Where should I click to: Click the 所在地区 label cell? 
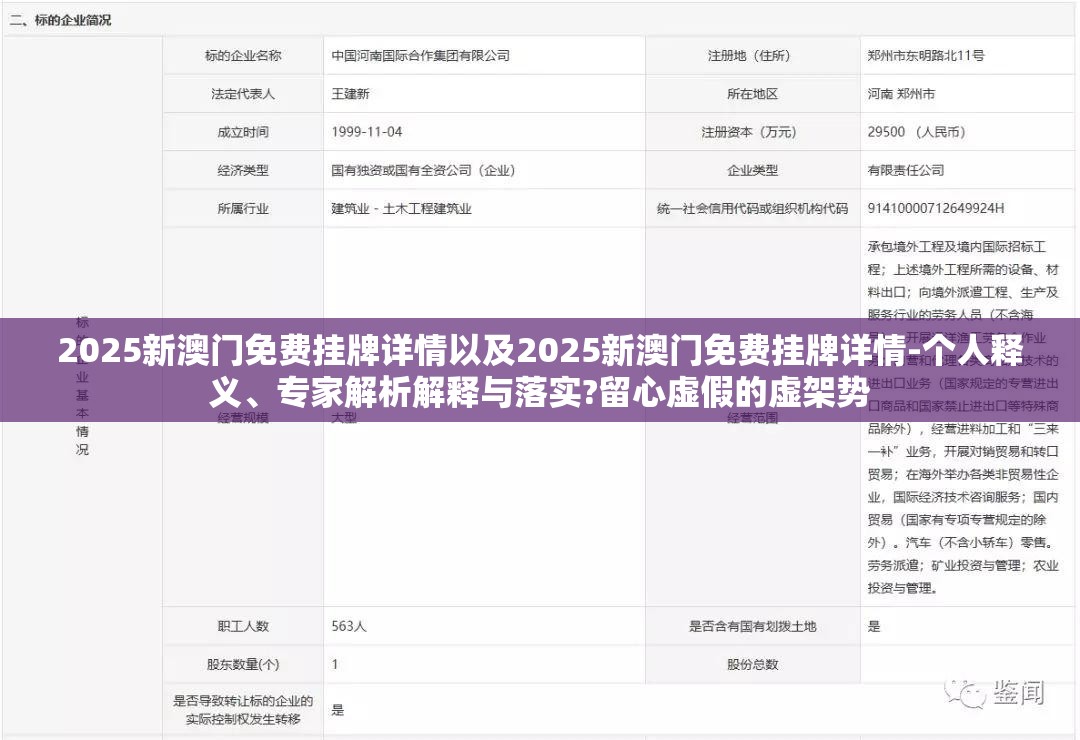pyautogui.click(x=752, y=94)
